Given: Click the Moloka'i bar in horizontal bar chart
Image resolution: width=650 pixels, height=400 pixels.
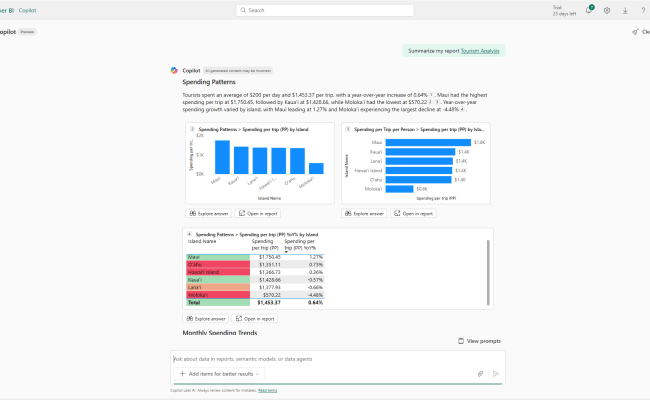Looking at the screenshot, I should pyautogui.click(x=399, y=189).
